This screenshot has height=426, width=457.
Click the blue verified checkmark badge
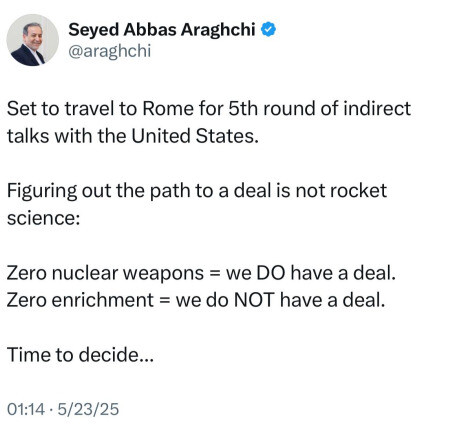[x=268, y=29]
